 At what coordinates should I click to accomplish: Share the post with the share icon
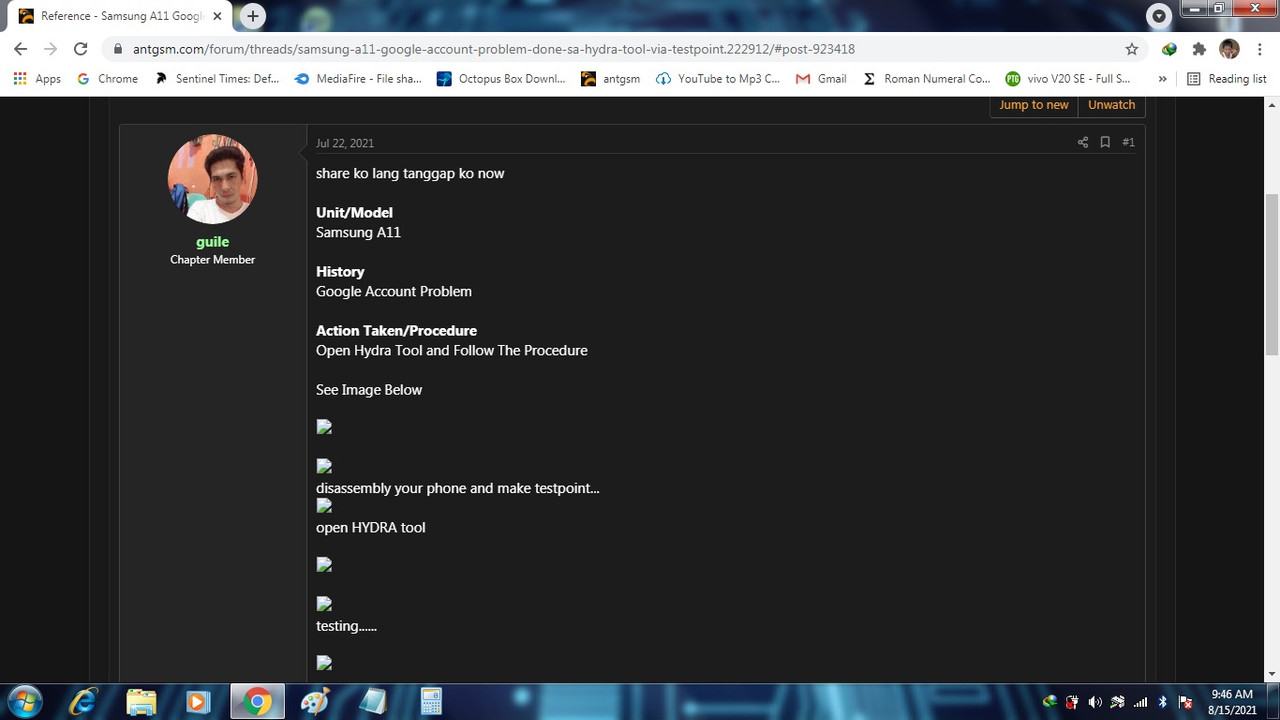click(x=1082, y=142)
